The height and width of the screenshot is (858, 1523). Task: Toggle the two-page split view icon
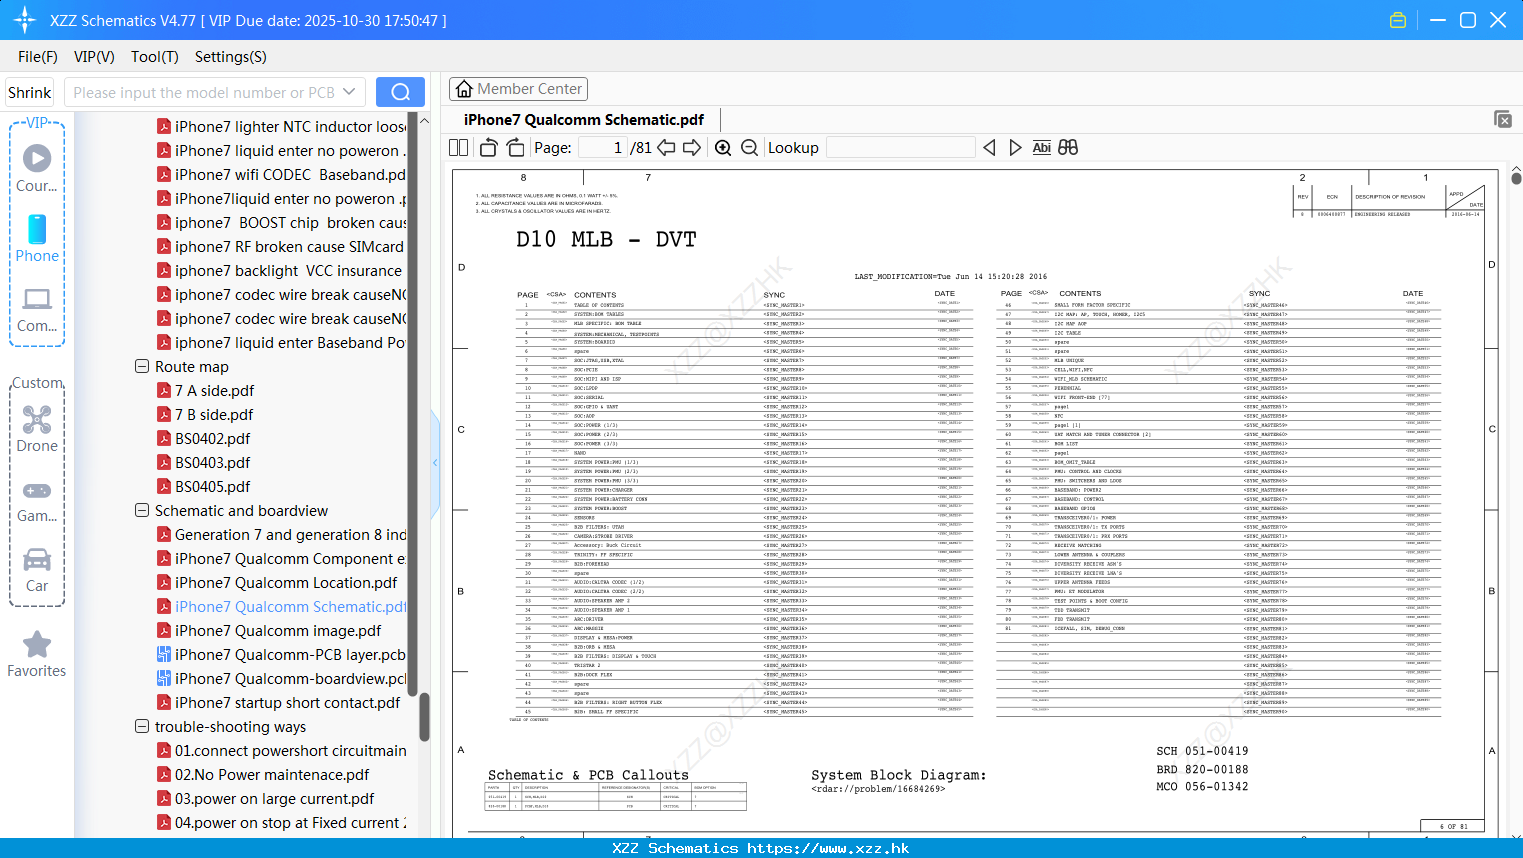click(459, 147)
